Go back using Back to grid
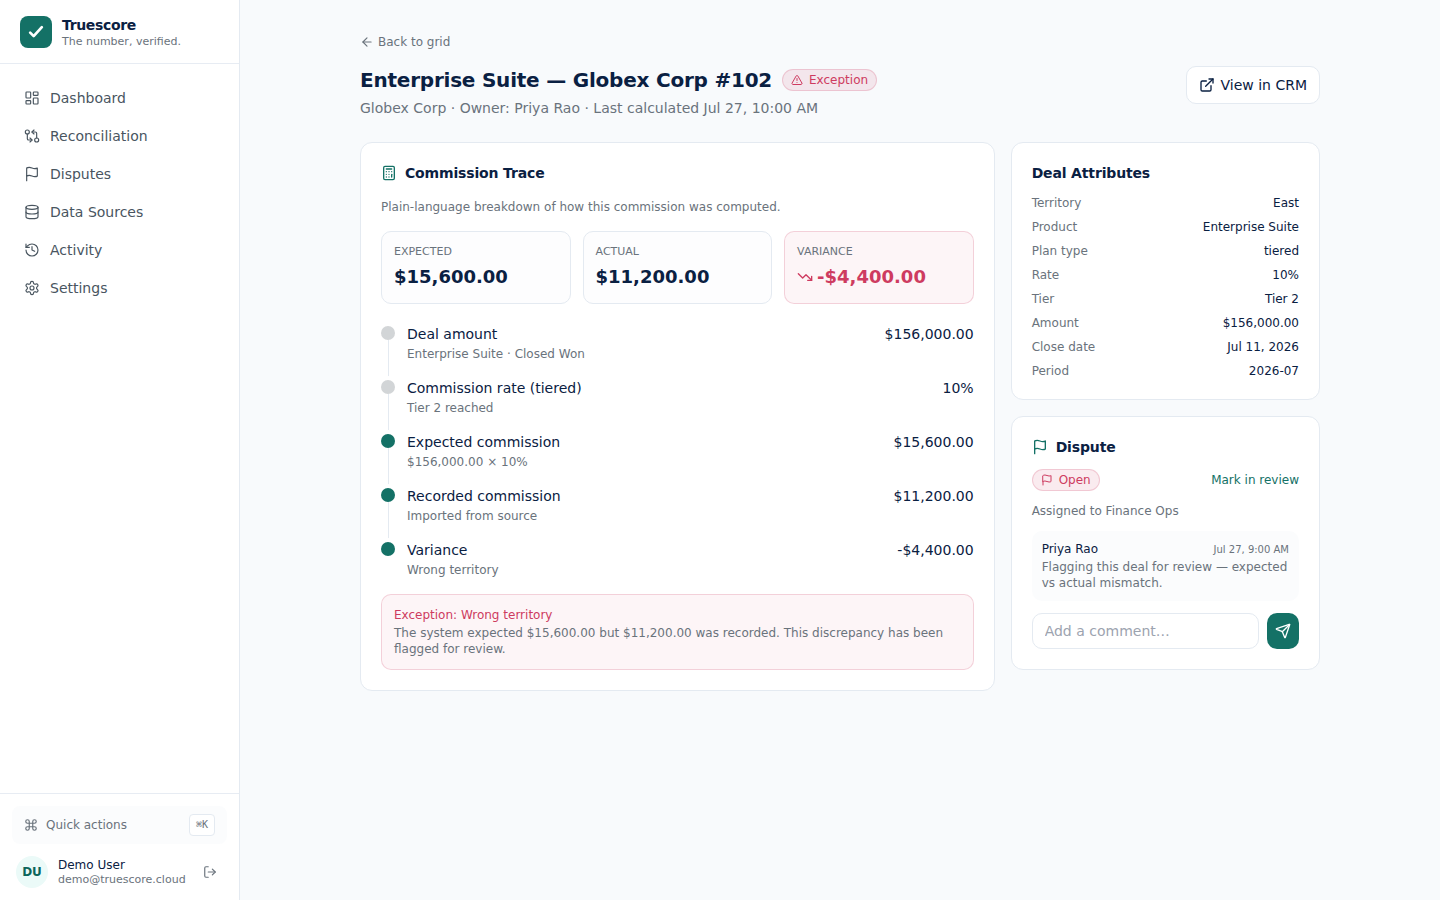This screenshot has width=1440, height=900. click(405, 42)
